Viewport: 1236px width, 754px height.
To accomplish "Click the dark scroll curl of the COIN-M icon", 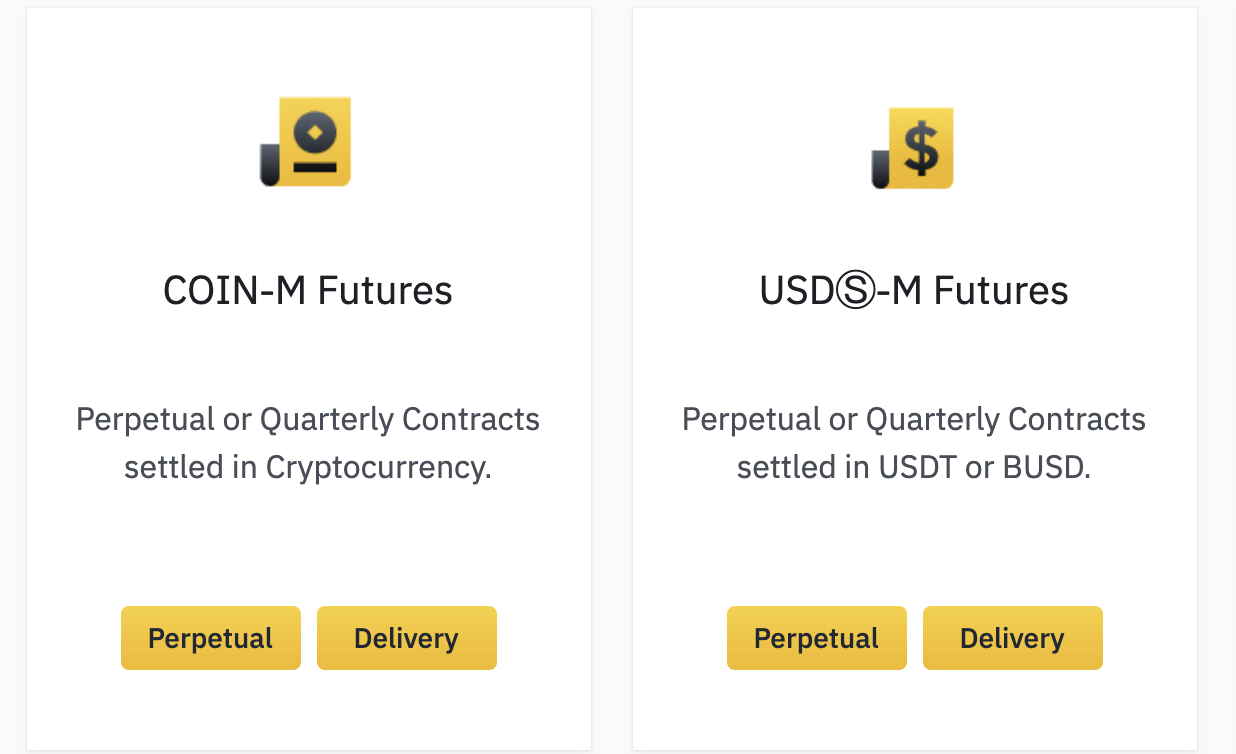I will [270, 165].
